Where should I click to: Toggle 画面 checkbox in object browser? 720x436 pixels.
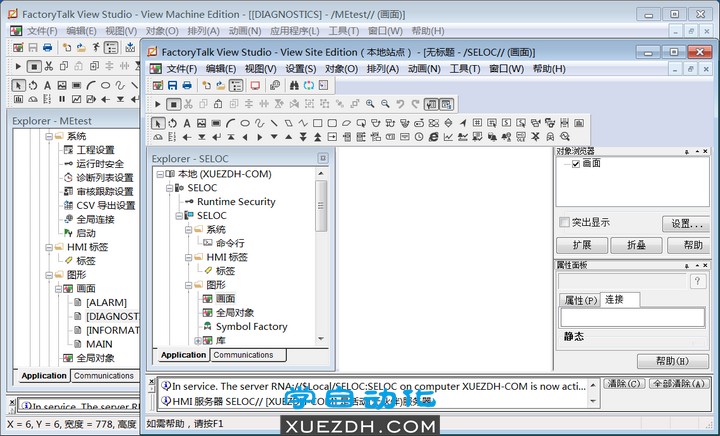click(x=576, y=164)
